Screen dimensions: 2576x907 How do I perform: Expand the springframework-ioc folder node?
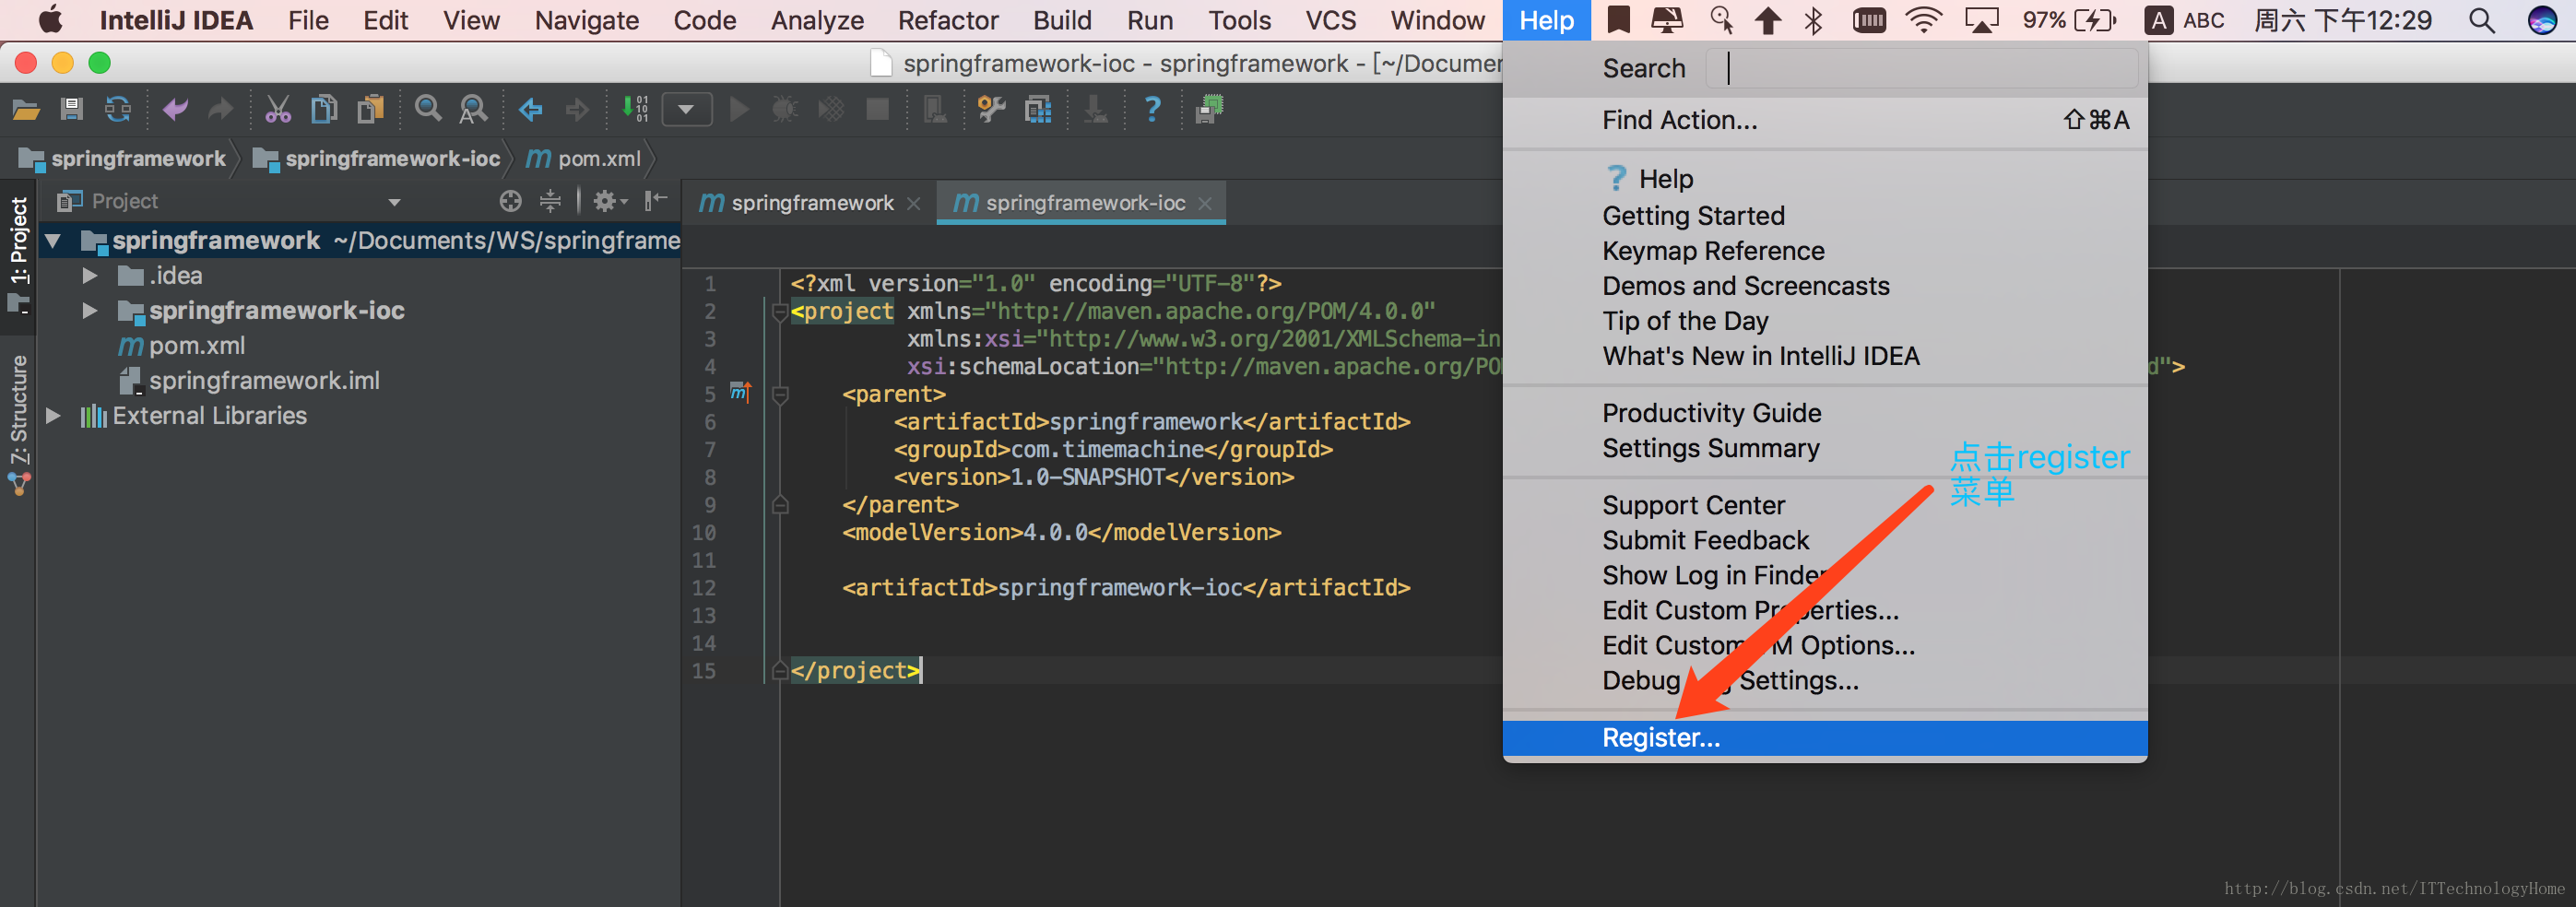point(90,311)
